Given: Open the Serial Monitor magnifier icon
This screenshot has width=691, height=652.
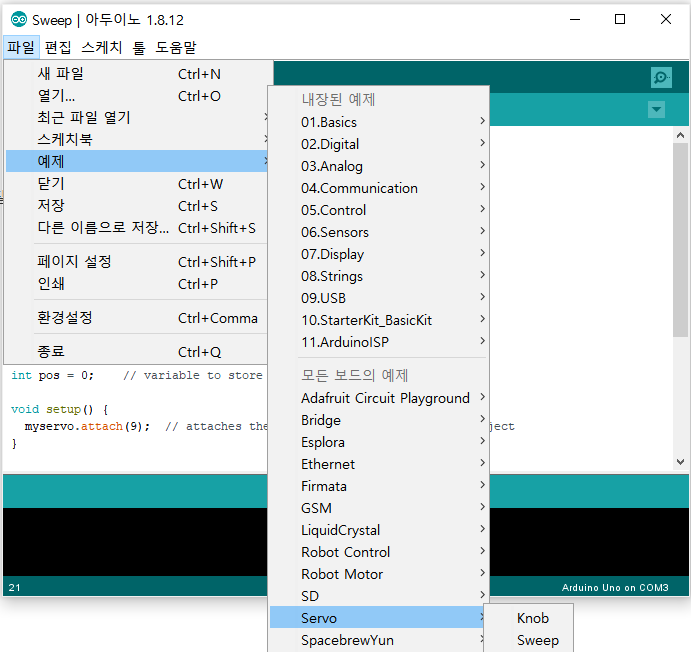Looking at the screenshot, I should pos(661,78).
